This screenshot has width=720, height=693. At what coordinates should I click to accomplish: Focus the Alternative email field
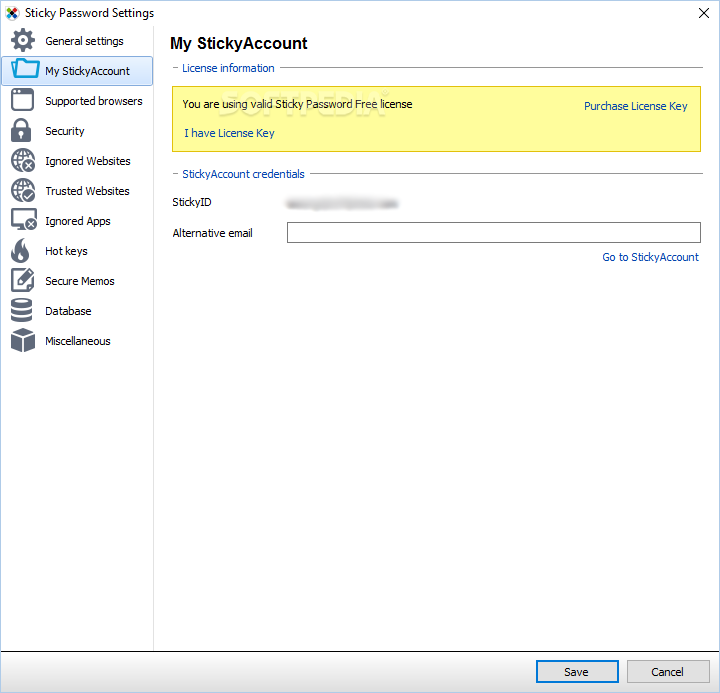coord(494,232)
